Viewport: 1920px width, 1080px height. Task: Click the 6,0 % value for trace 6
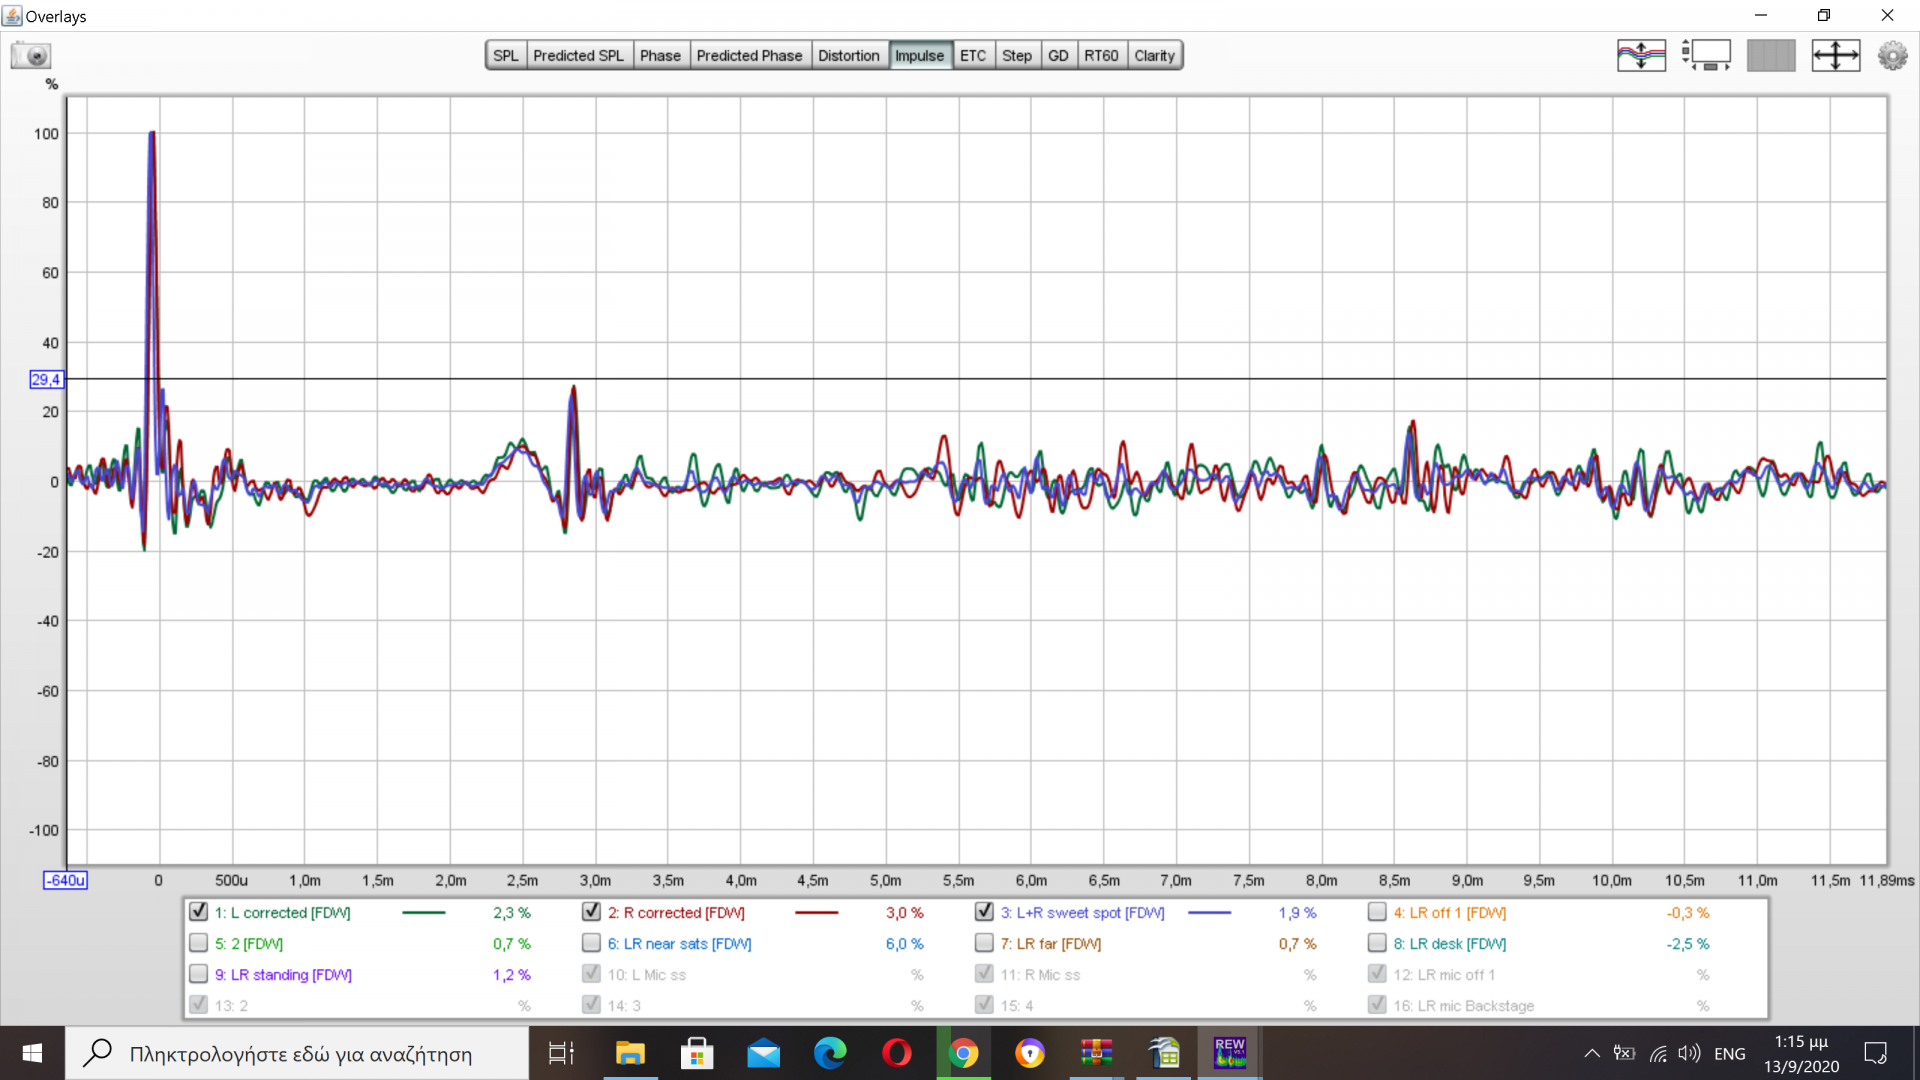904,944
